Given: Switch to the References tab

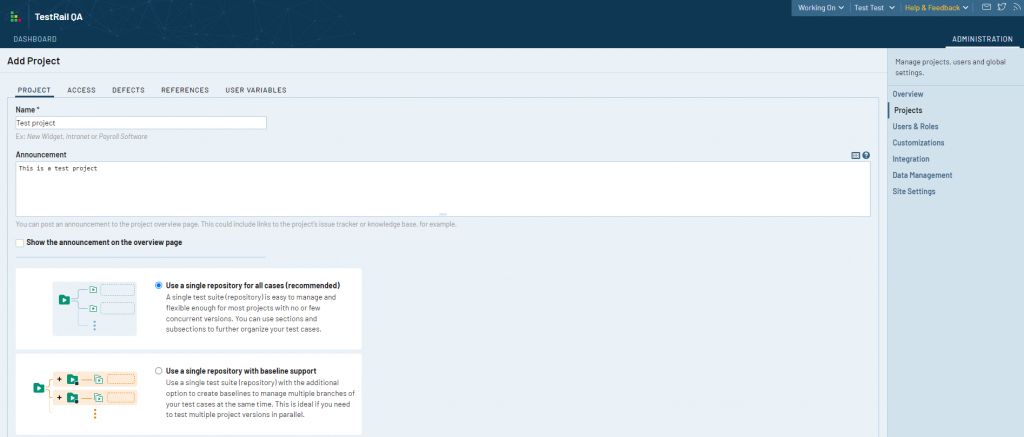Looking at the screenshot, I should tap(185, 90).
